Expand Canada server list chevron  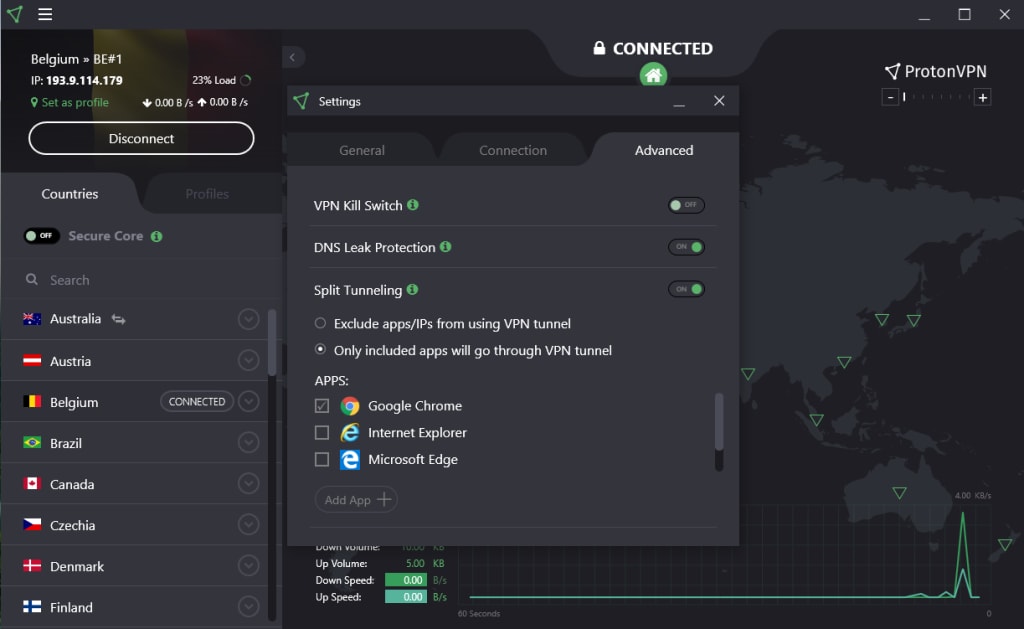(x=248, y=483)
